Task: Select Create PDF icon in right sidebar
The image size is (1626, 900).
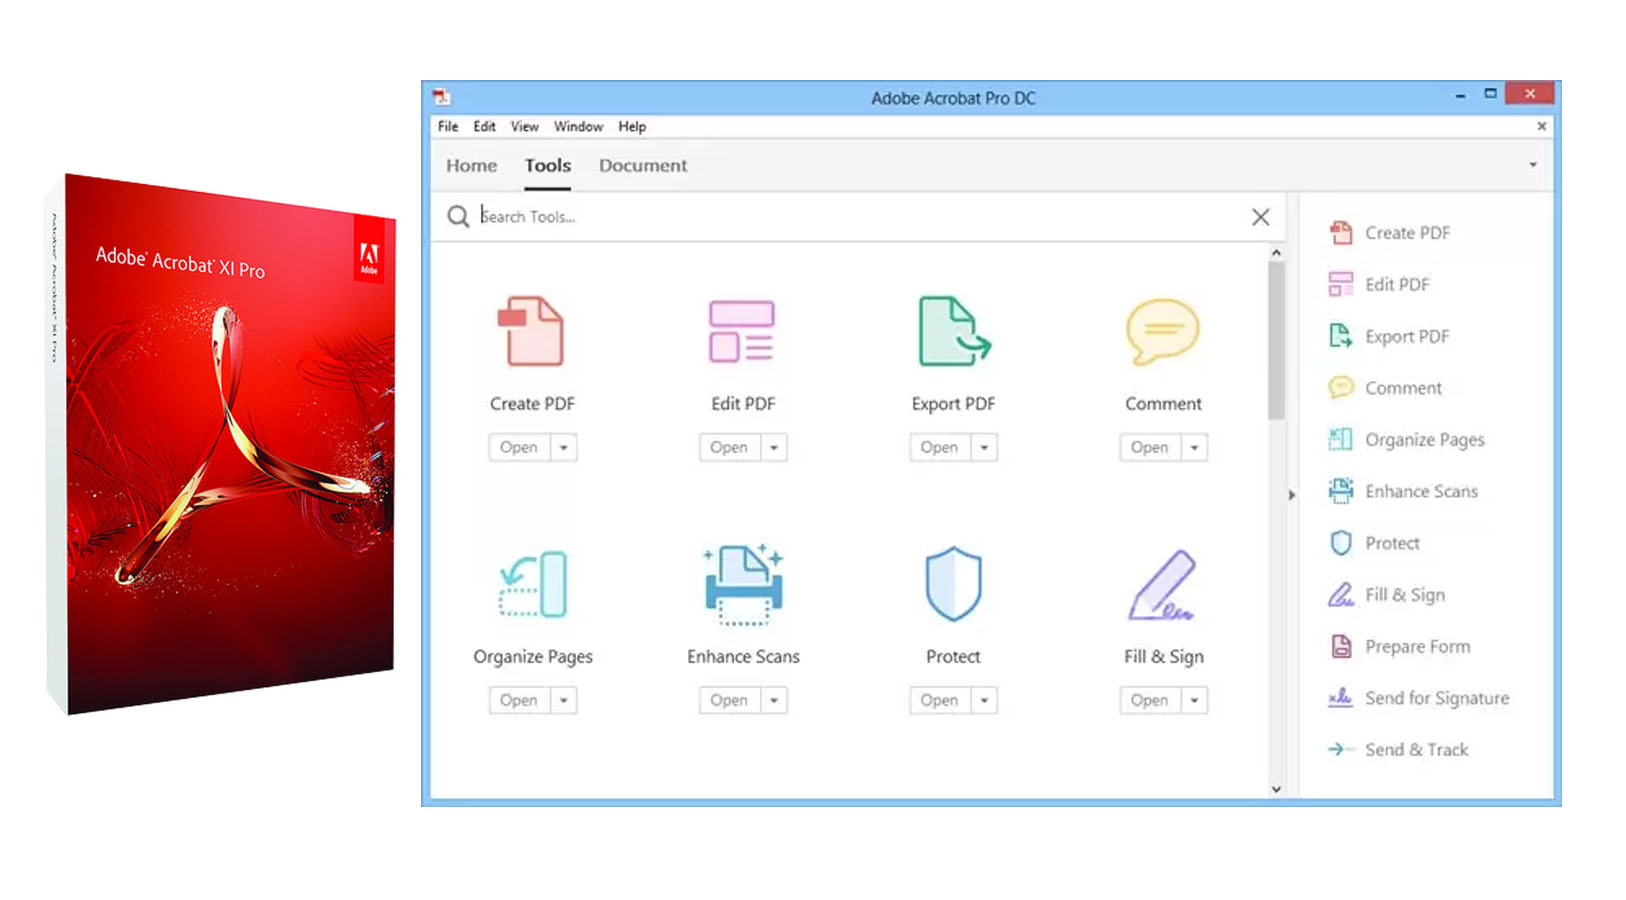Action: coord(1341,233)
